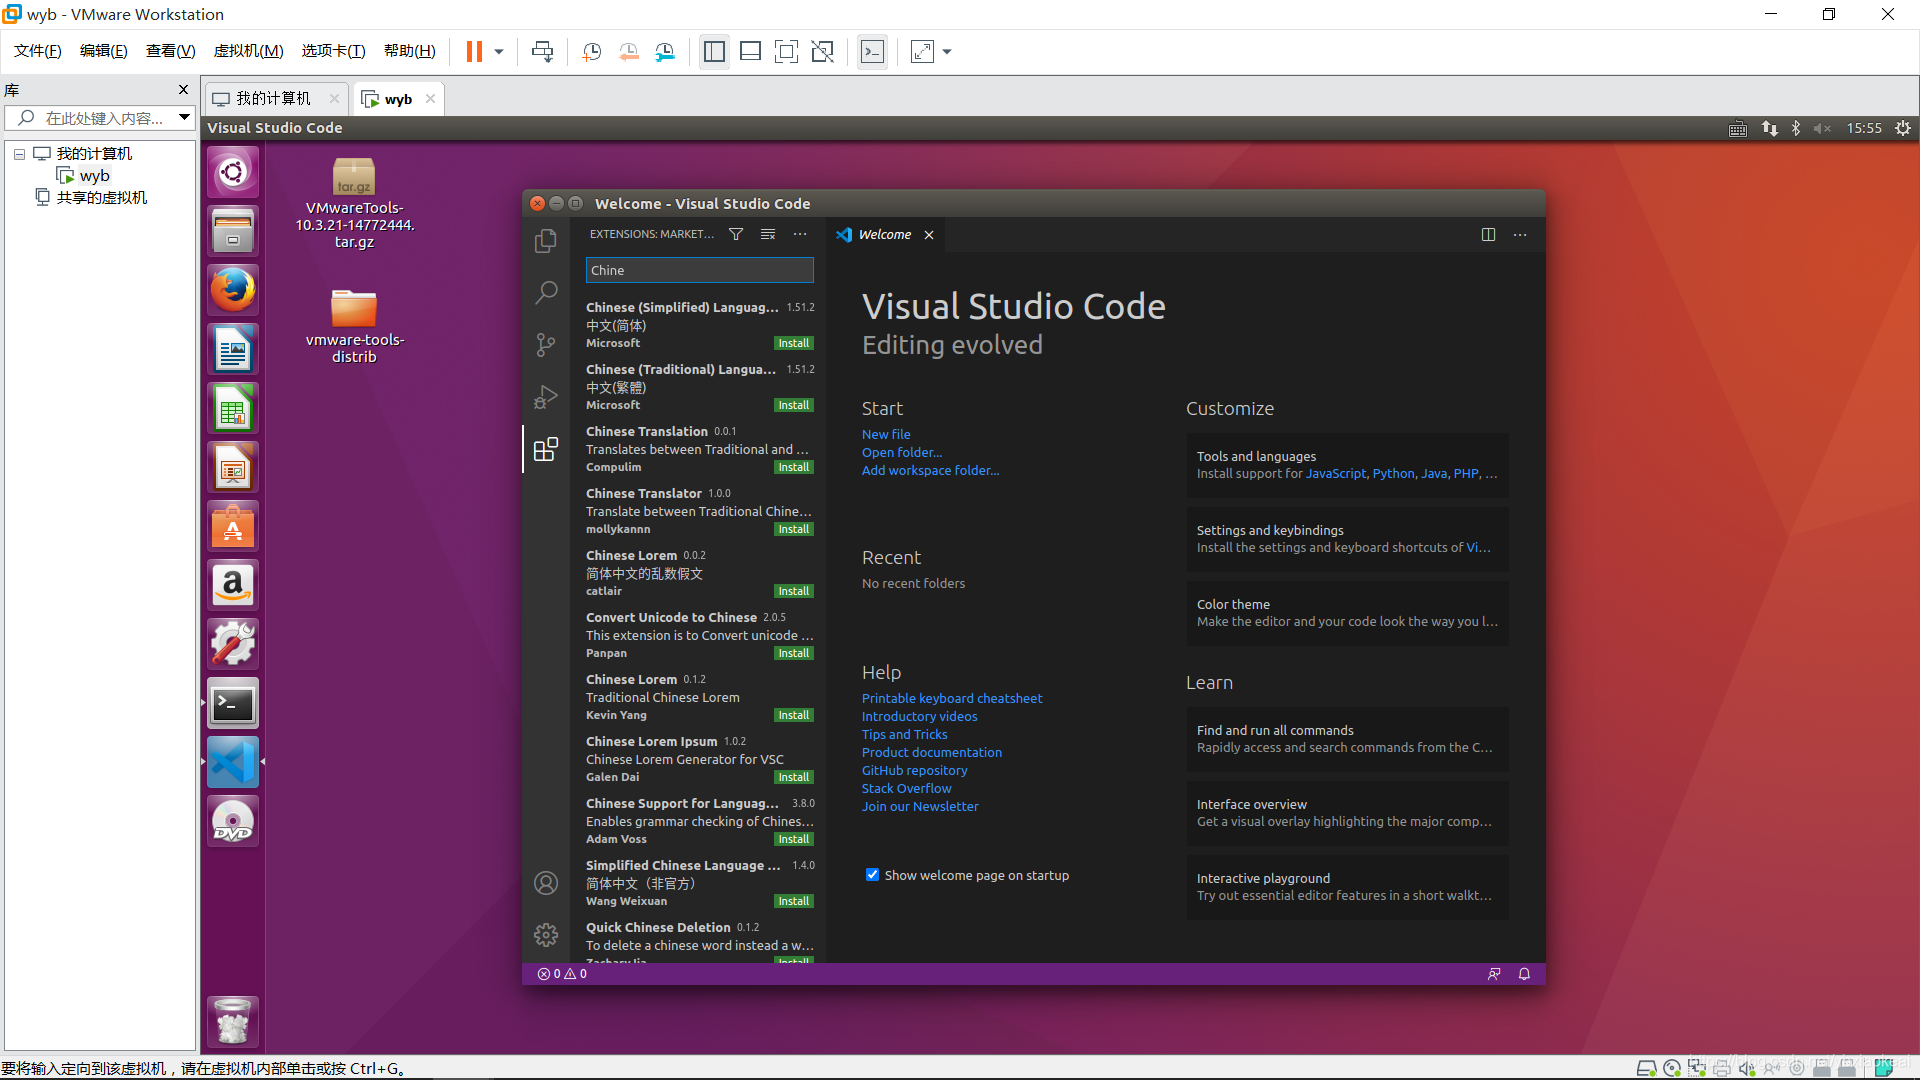Toggle VMware thumbnail bar view button
Viewport: 1920px width, 1080px height.
point(751,51)
